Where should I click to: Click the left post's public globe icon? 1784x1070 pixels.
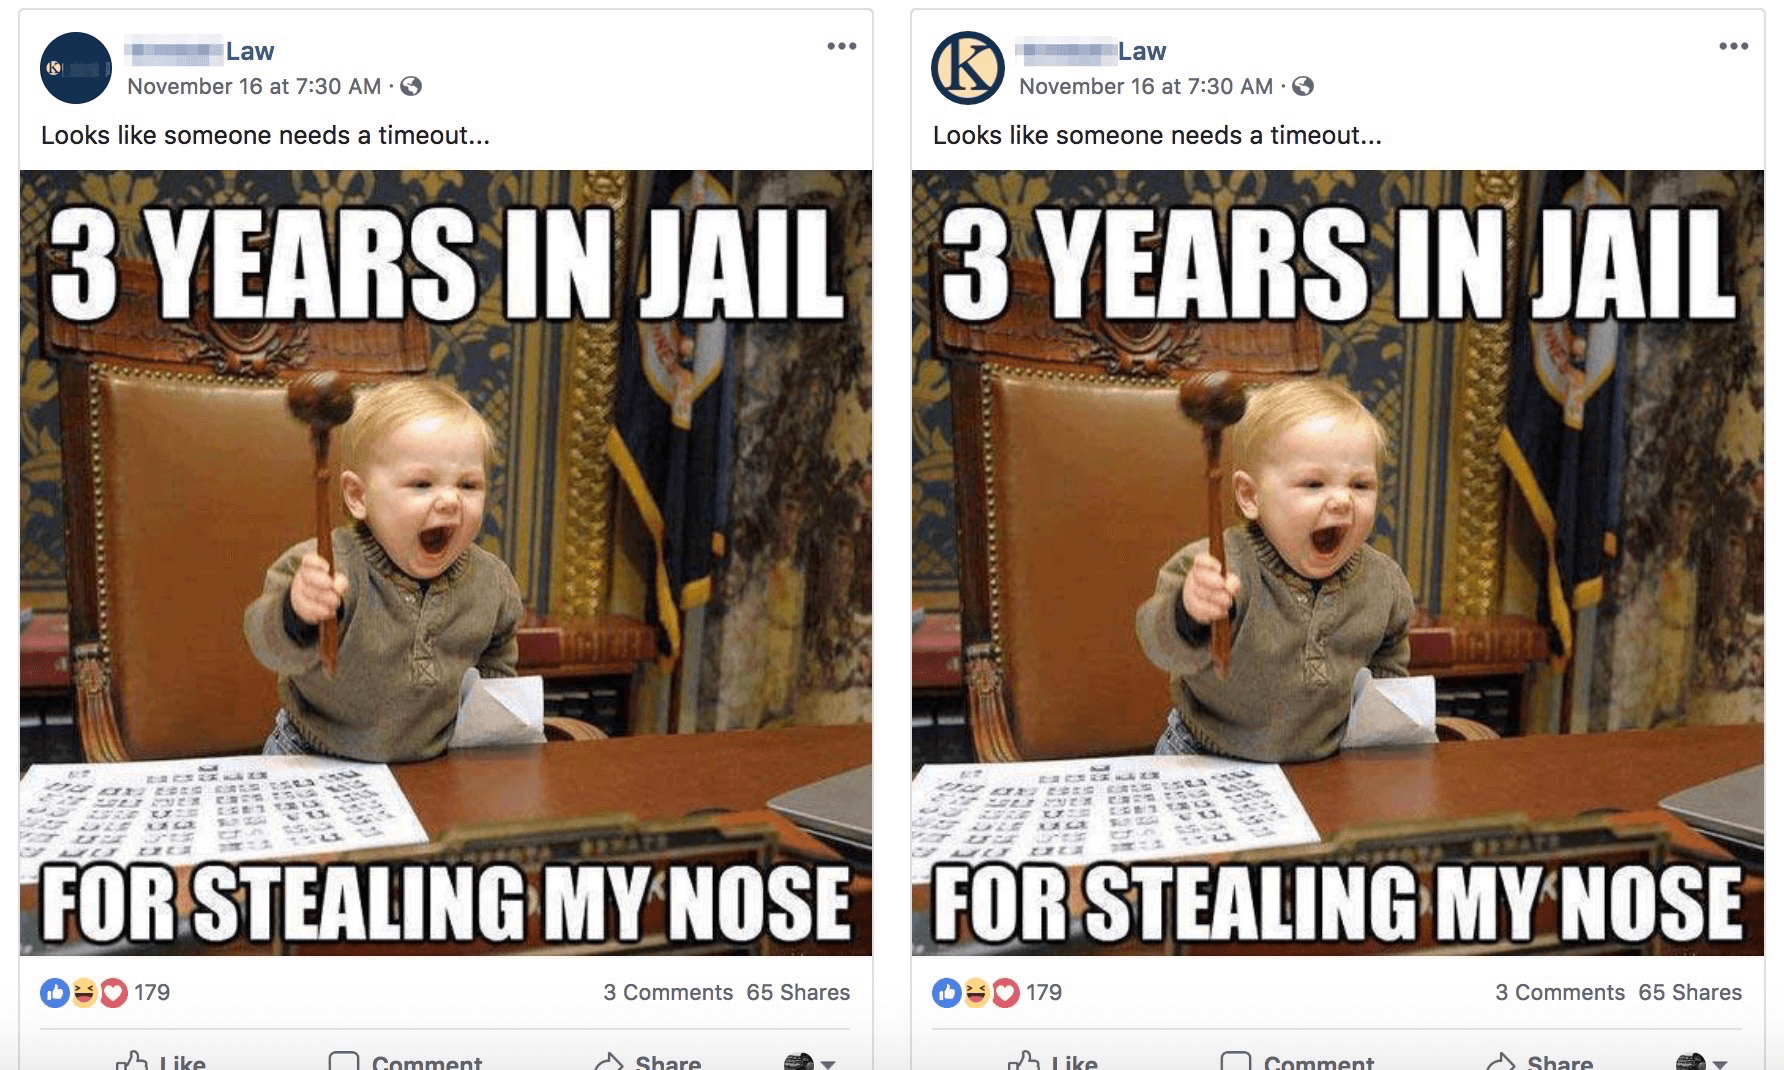[x=411, y=86]
